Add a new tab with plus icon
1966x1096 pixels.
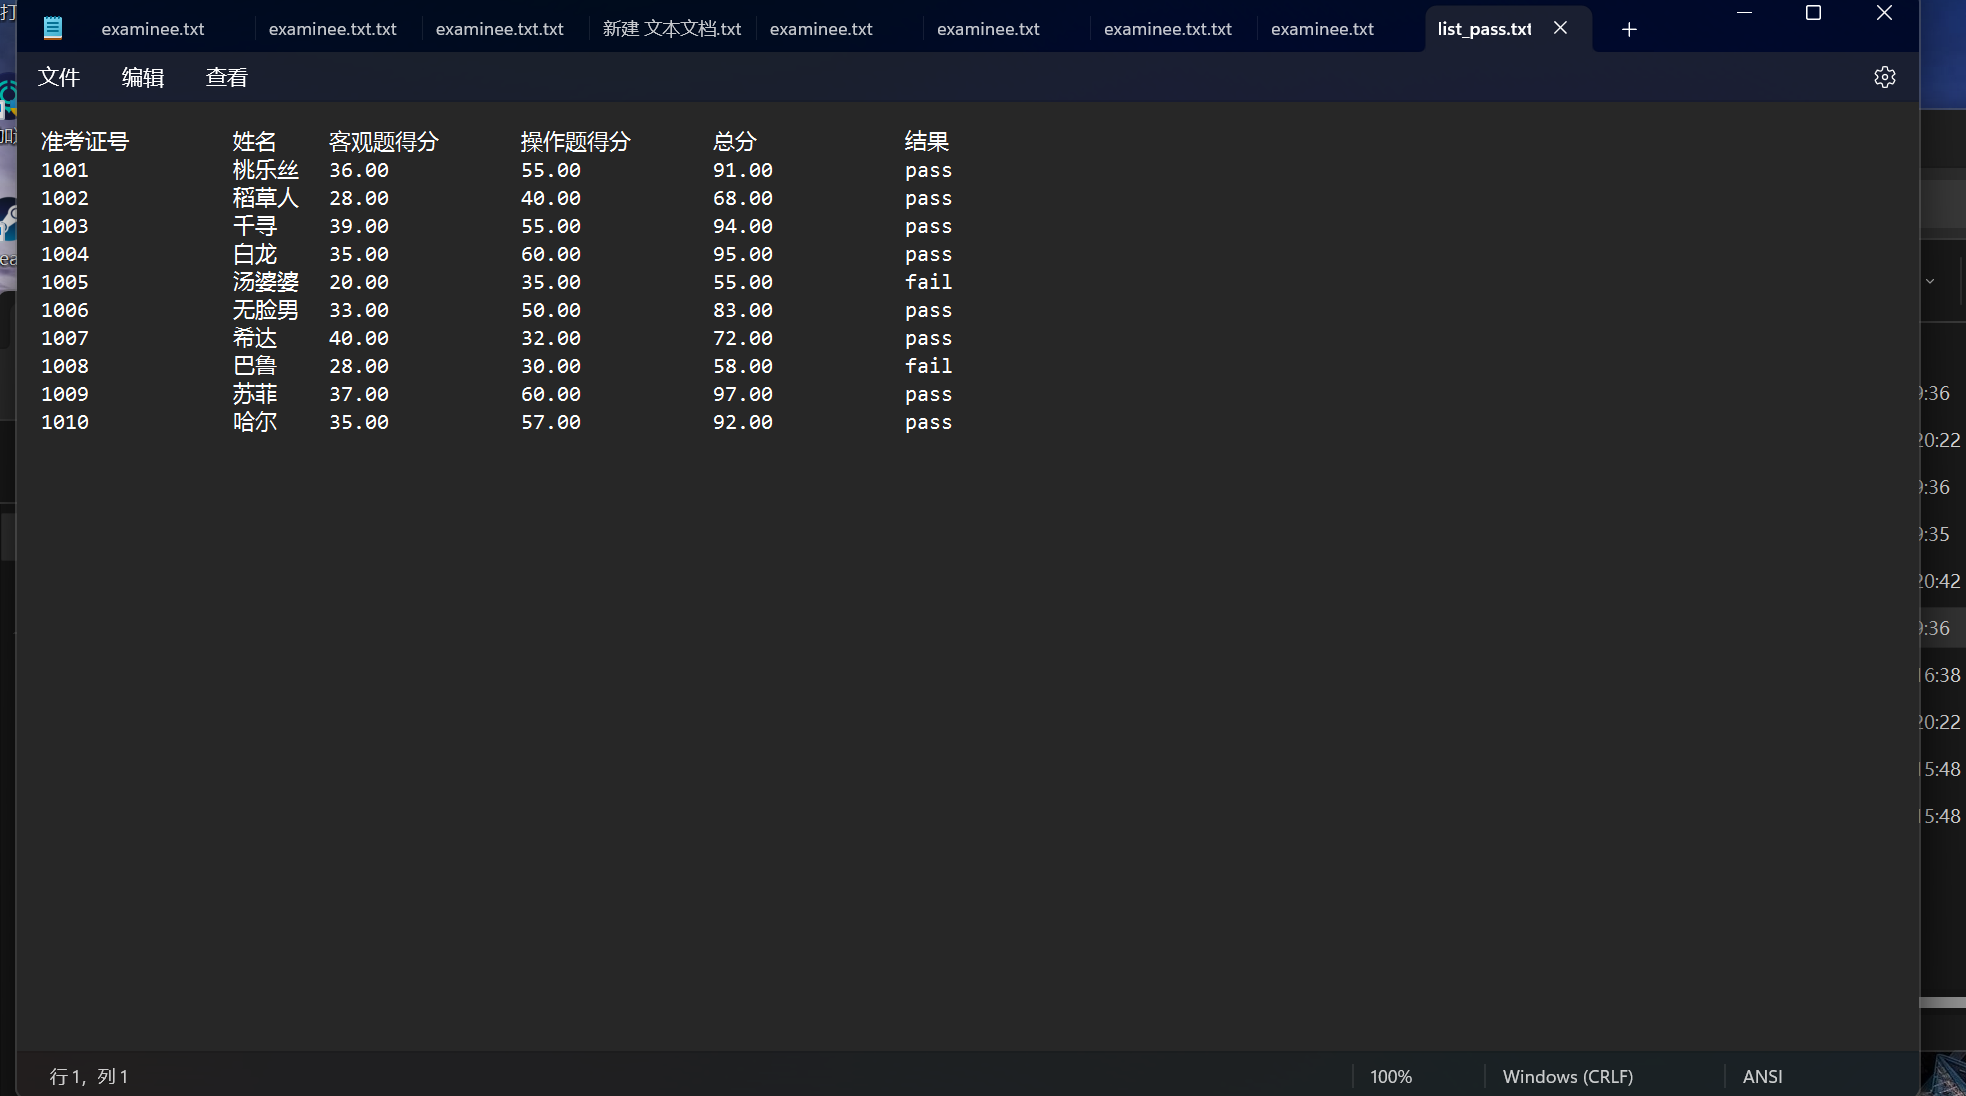1629,29
